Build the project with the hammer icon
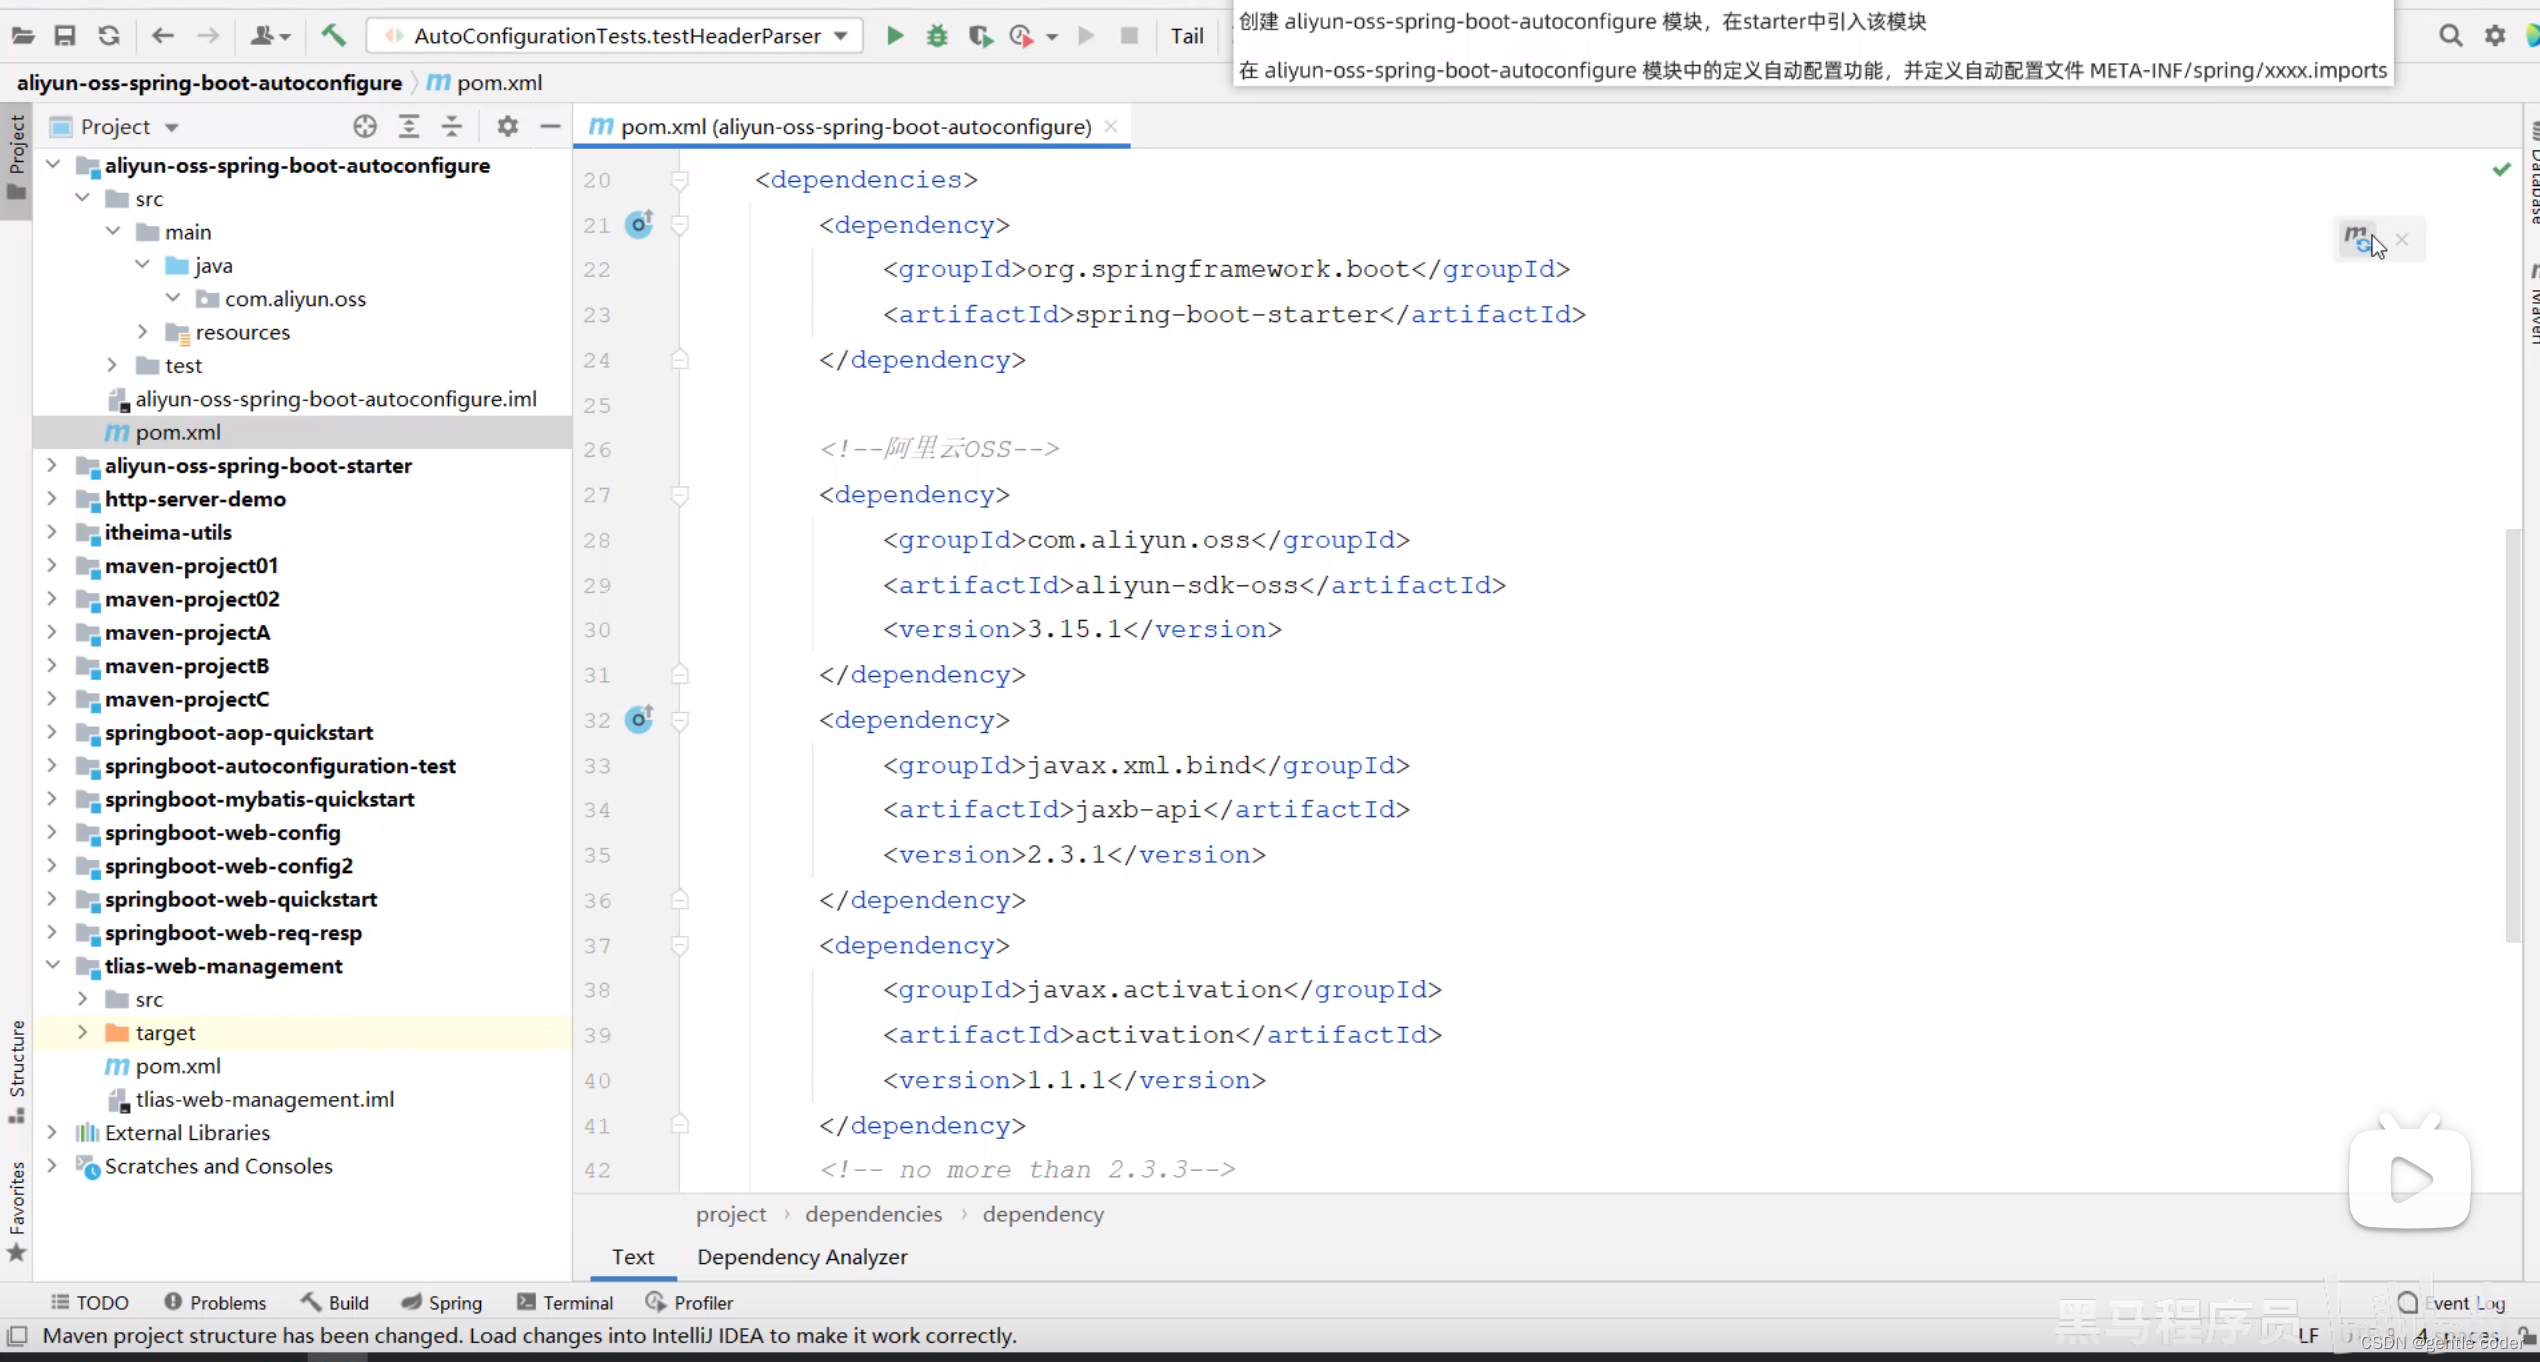The width and height of the screenshot is (2540, 1362). coord(333,36)
